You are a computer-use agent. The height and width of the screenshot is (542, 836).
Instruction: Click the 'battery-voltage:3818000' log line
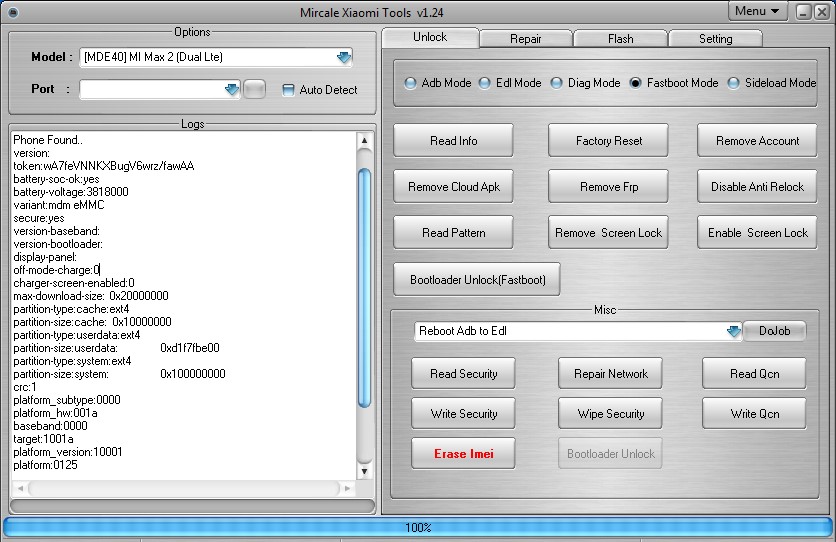(71, 192)
